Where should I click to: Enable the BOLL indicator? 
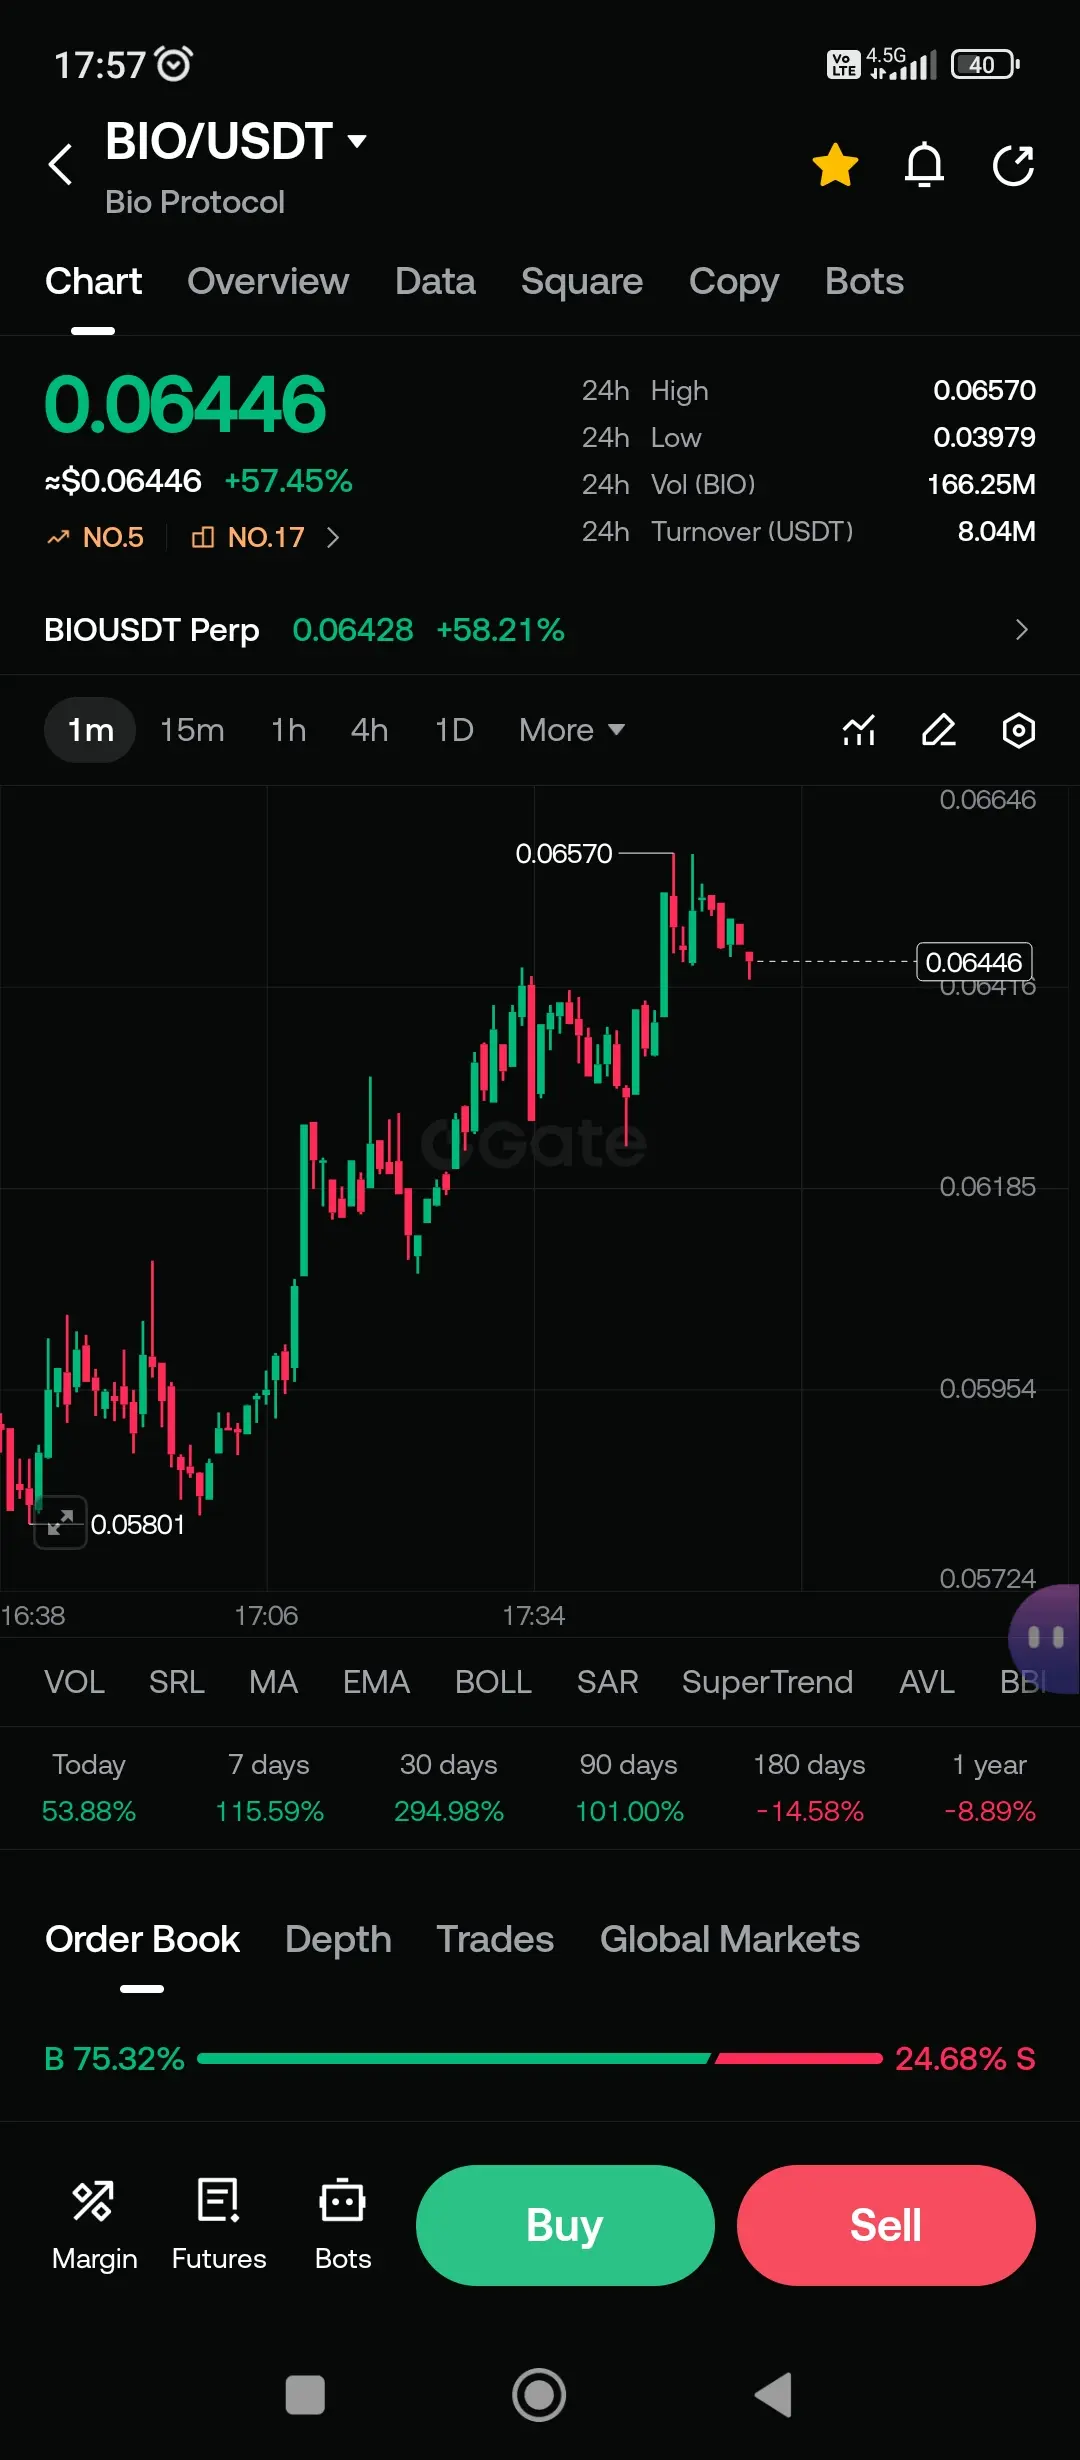(x=493, y=1682)
